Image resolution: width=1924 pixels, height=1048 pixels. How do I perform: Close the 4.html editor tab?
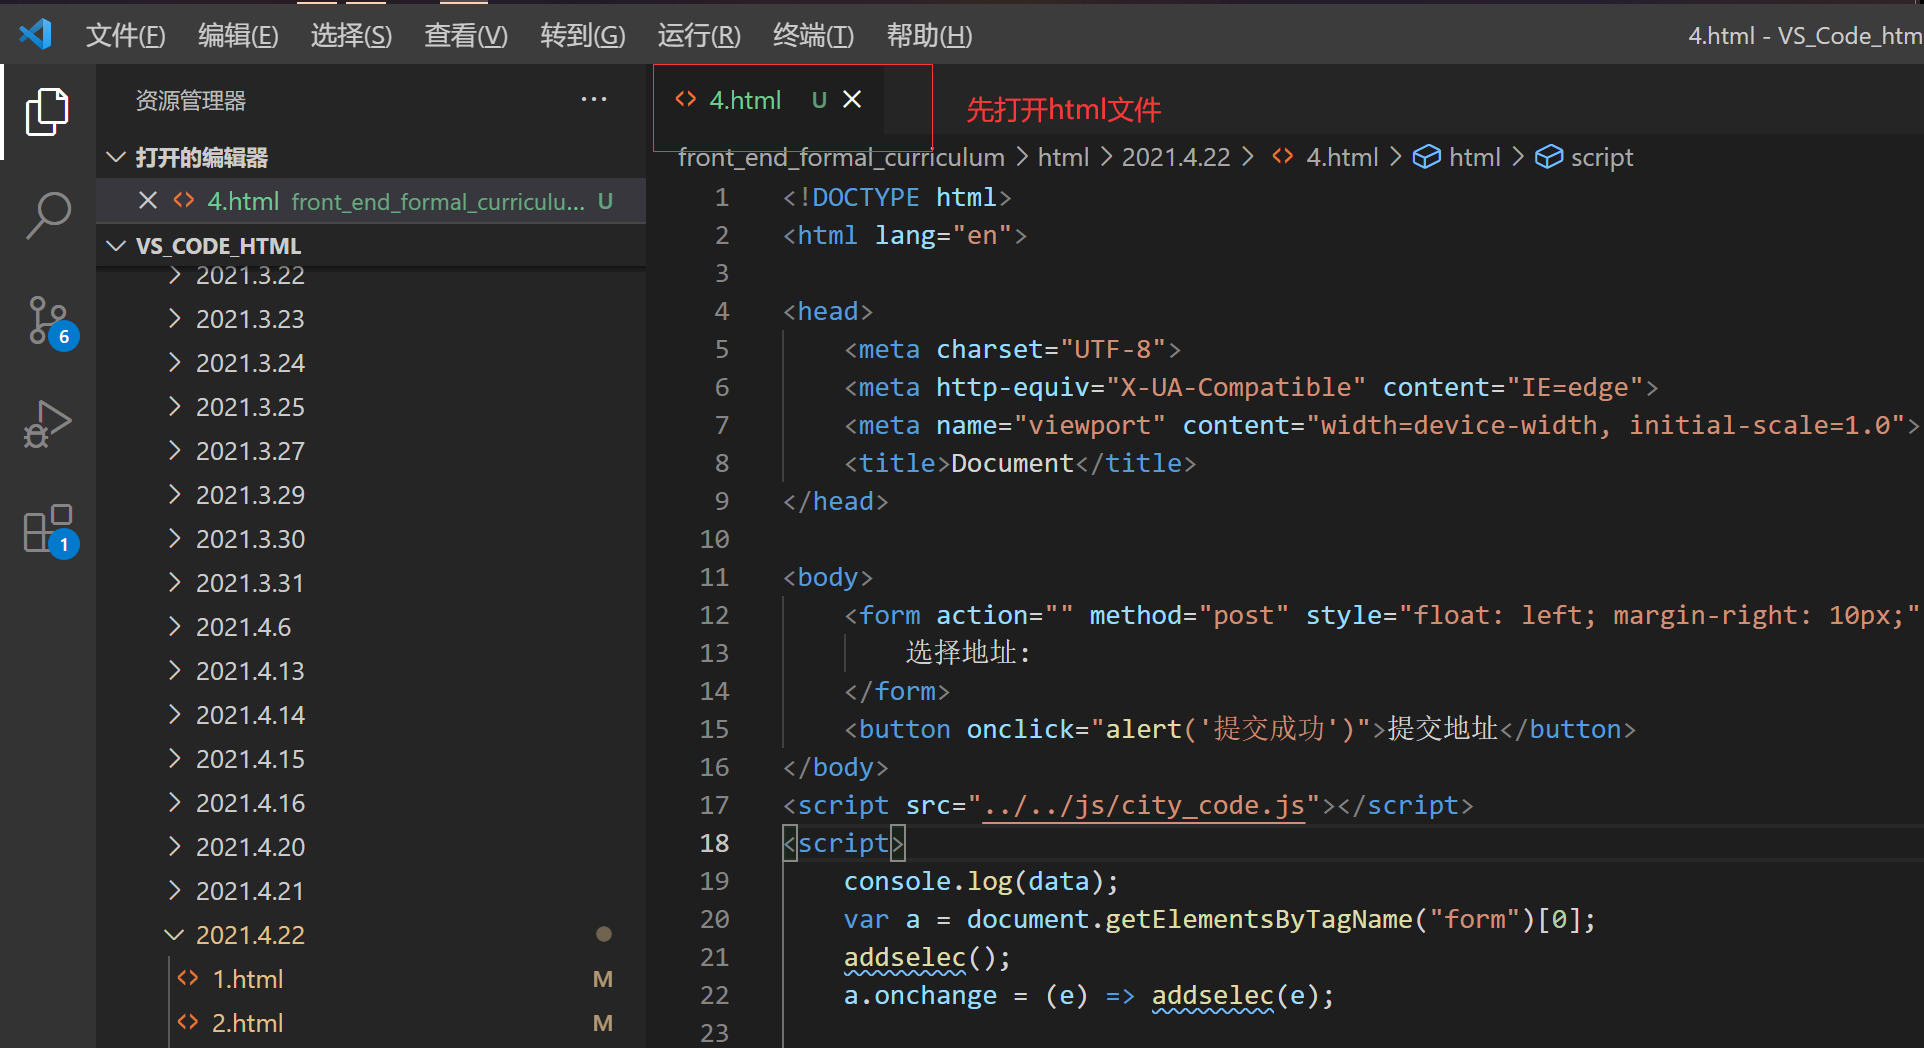[x=852, y=99]
